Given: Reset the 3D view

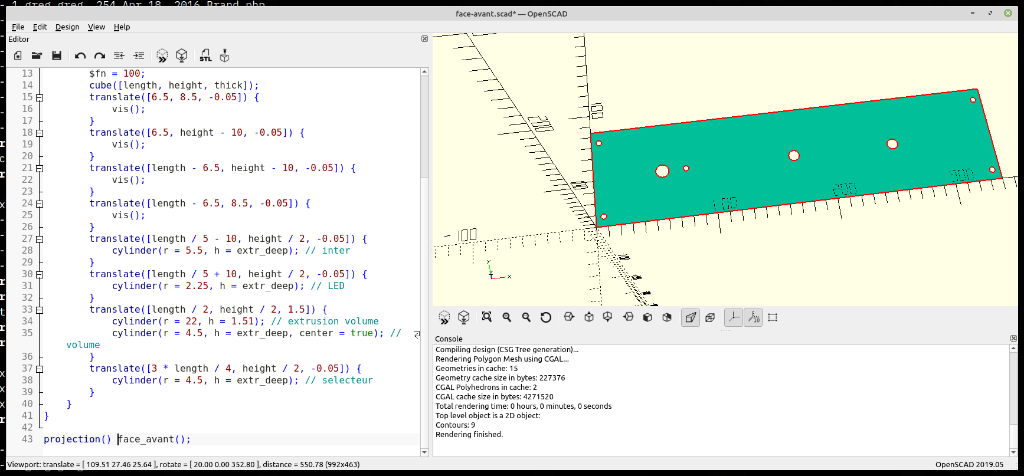Looking at the screenshot, I should click(546, 317).
